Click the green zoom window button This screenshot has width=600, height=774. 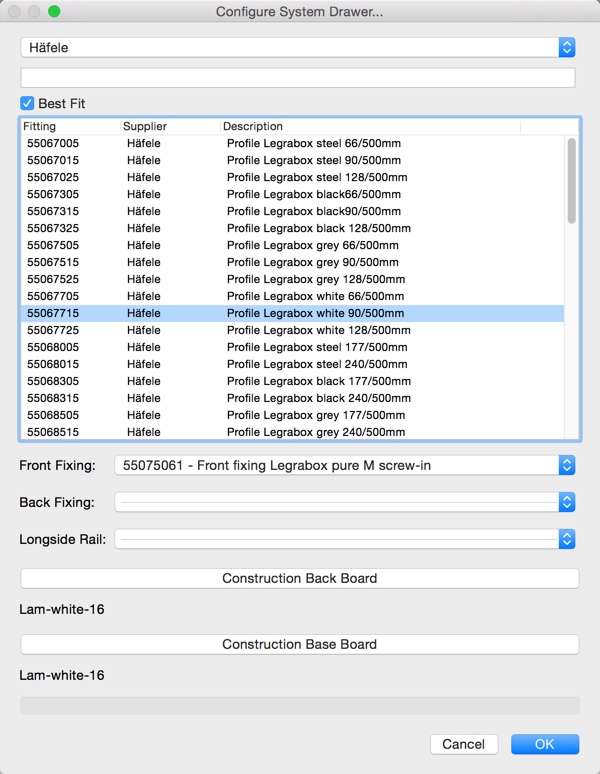(x=54, y=11)
